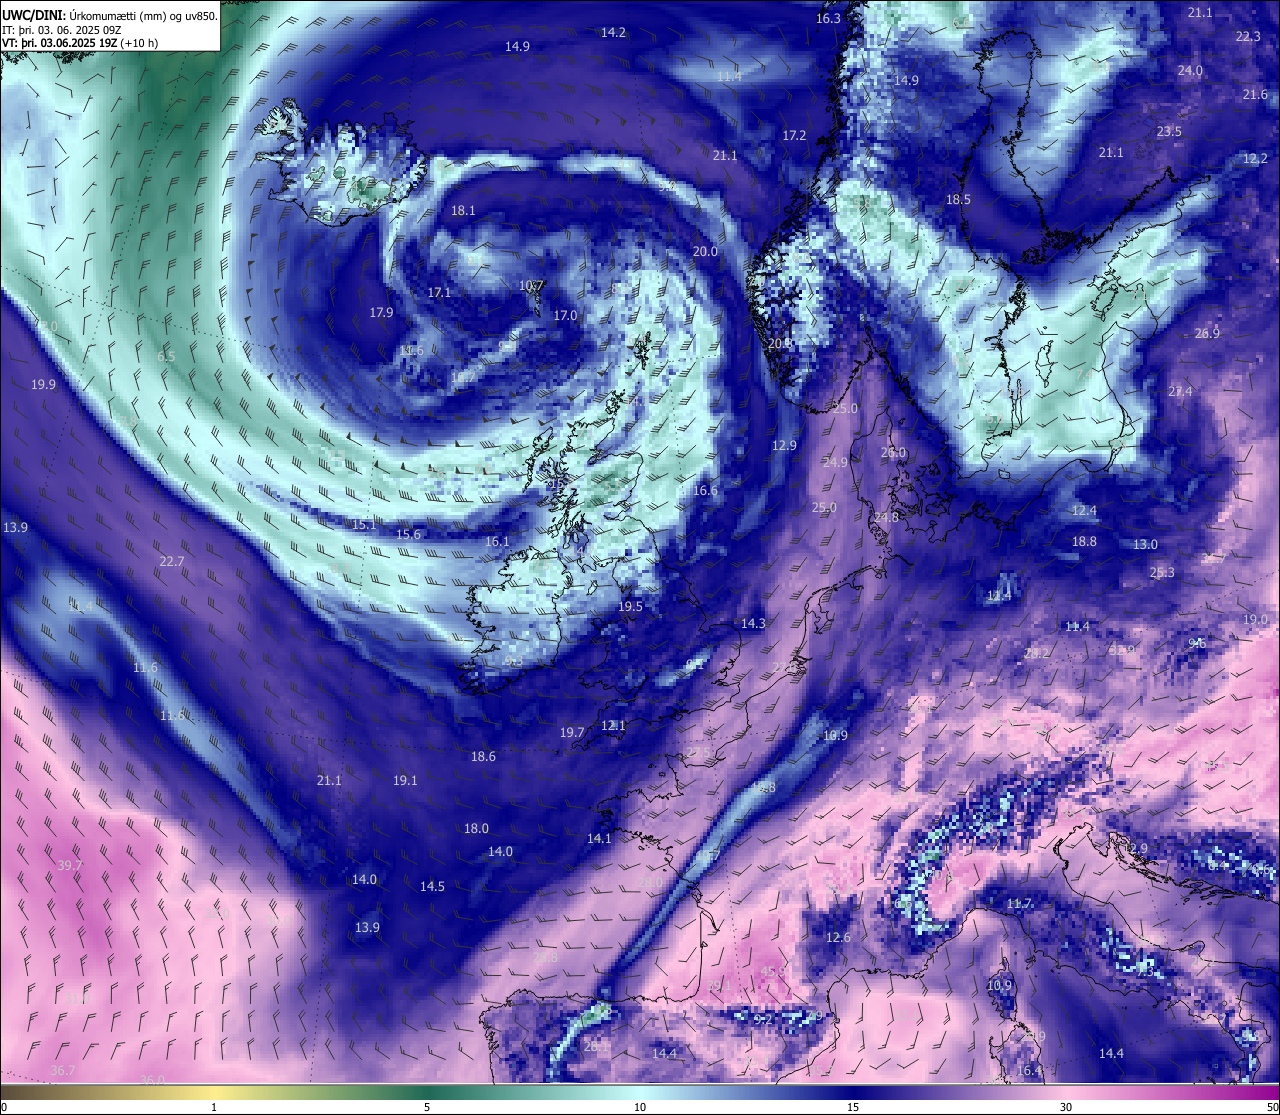This screenshot has height=1115, width=1280.
Task: Click the 17.0 value label
Action: pos(565,315)
